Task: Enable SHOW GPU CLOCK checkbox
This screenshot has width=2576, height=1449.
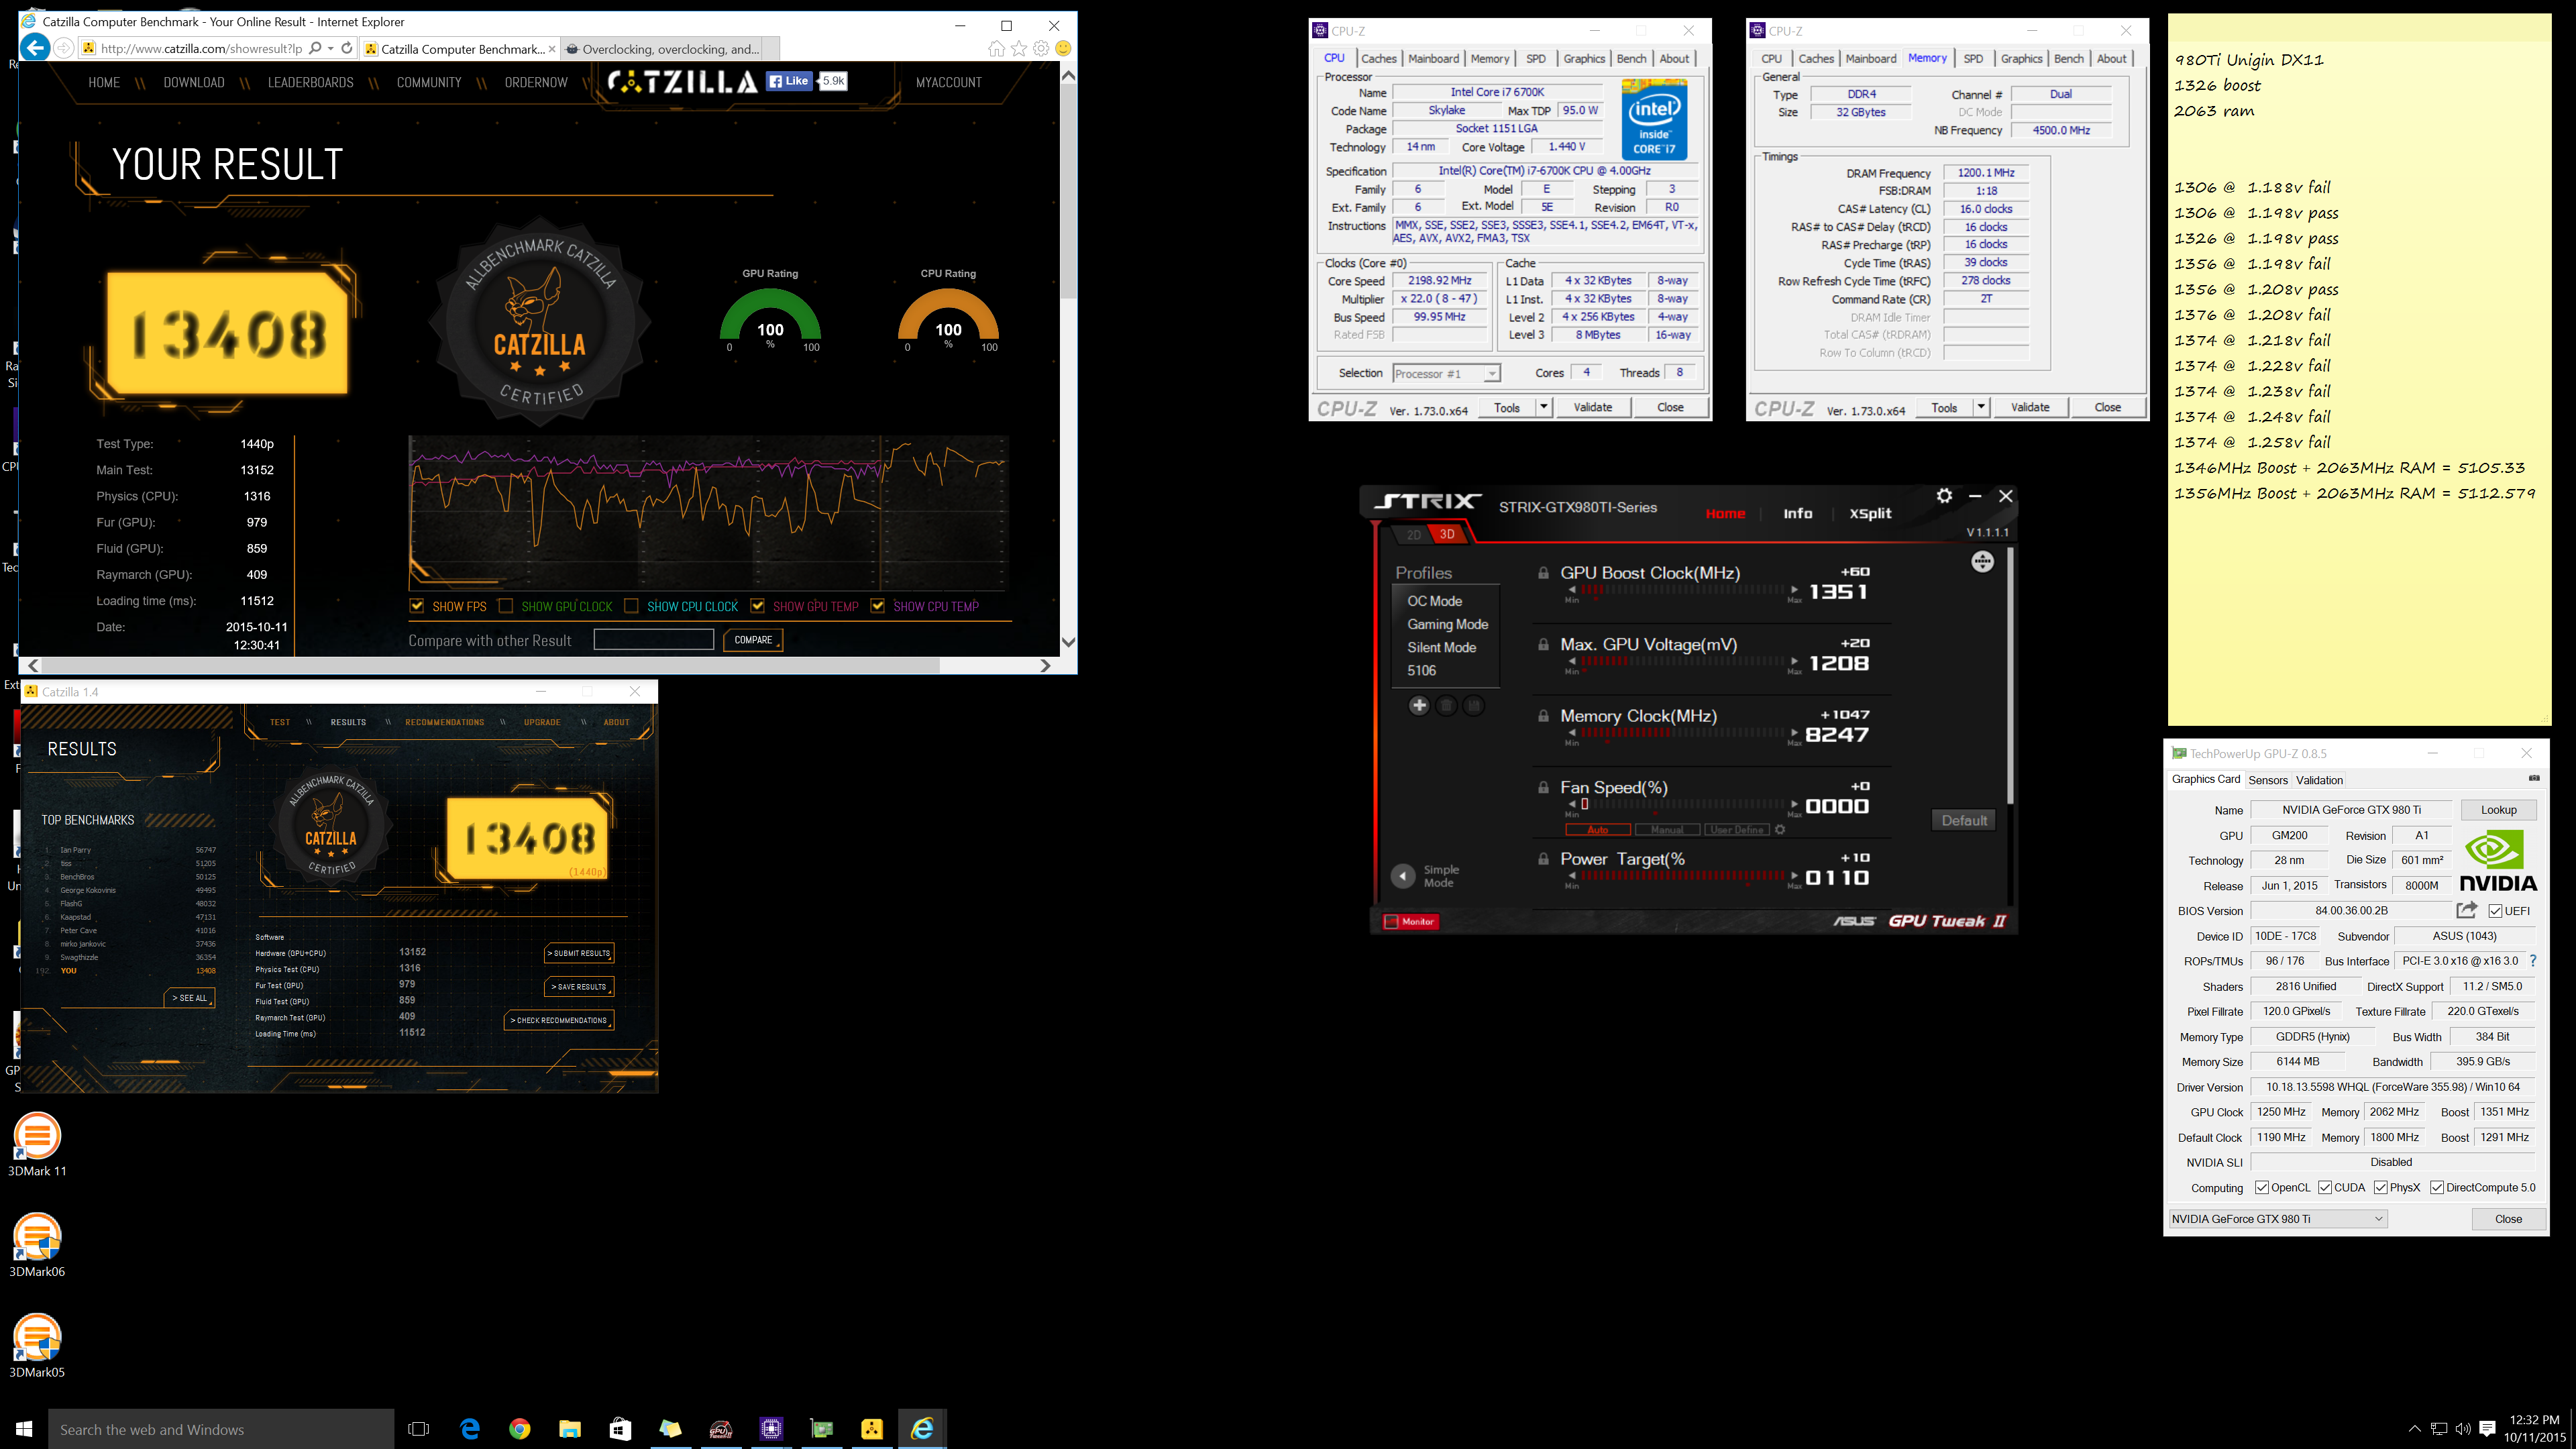Action: click(506, 606)
